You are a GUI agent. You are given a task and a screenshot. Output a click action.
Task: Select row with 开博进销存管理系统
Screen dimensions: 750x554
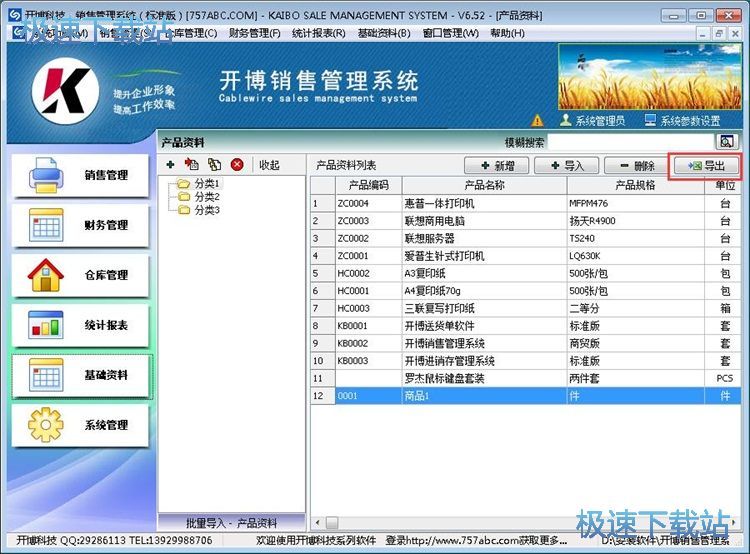(x=526, y=361)
